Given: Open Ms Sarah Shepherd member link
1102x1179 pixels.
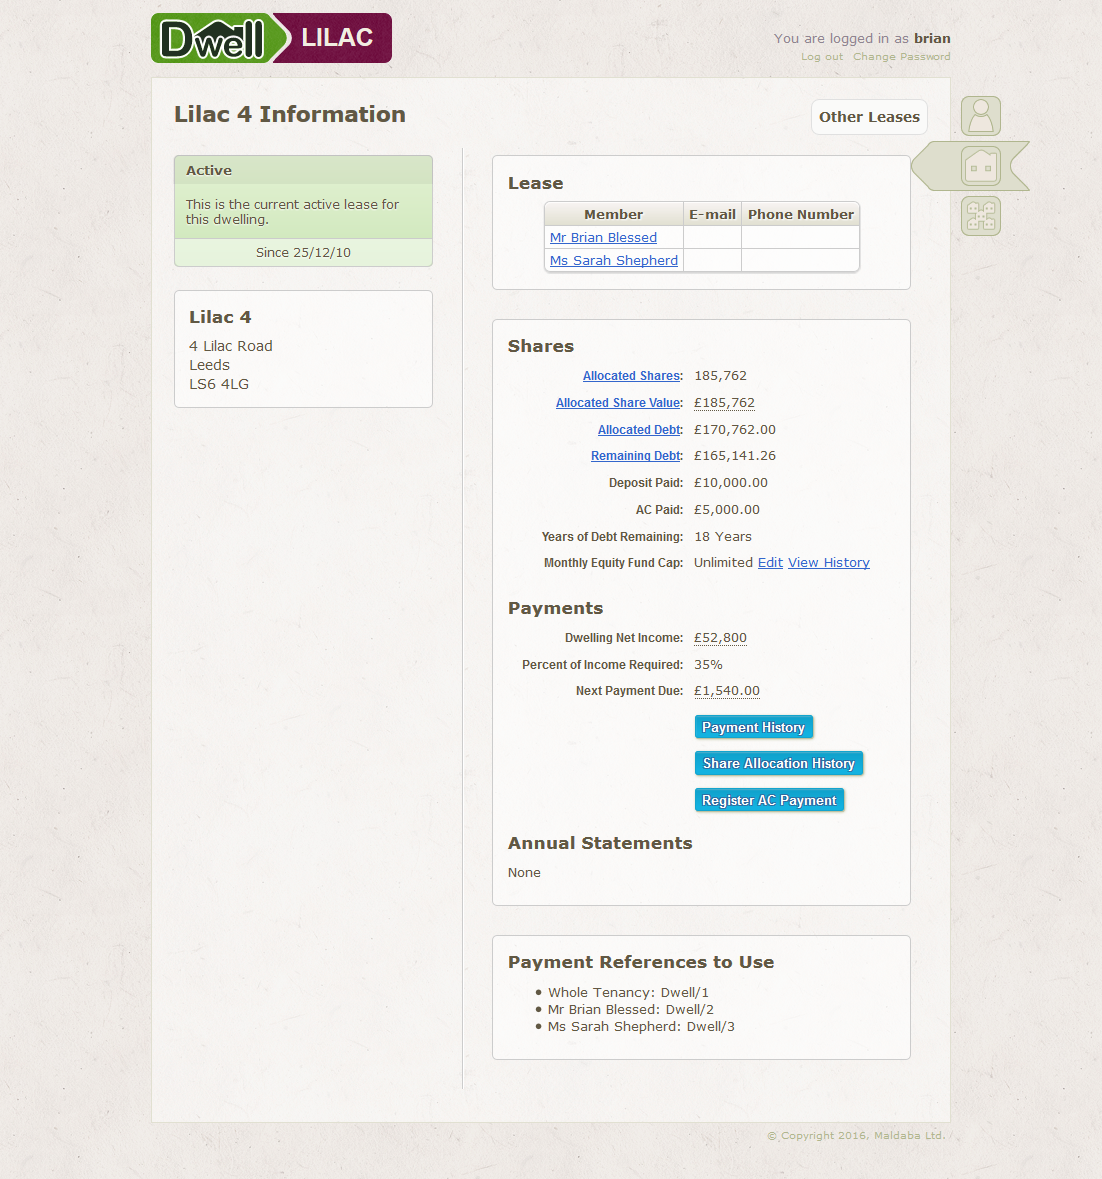Looking at the screenshot, I should pos(613,261).
